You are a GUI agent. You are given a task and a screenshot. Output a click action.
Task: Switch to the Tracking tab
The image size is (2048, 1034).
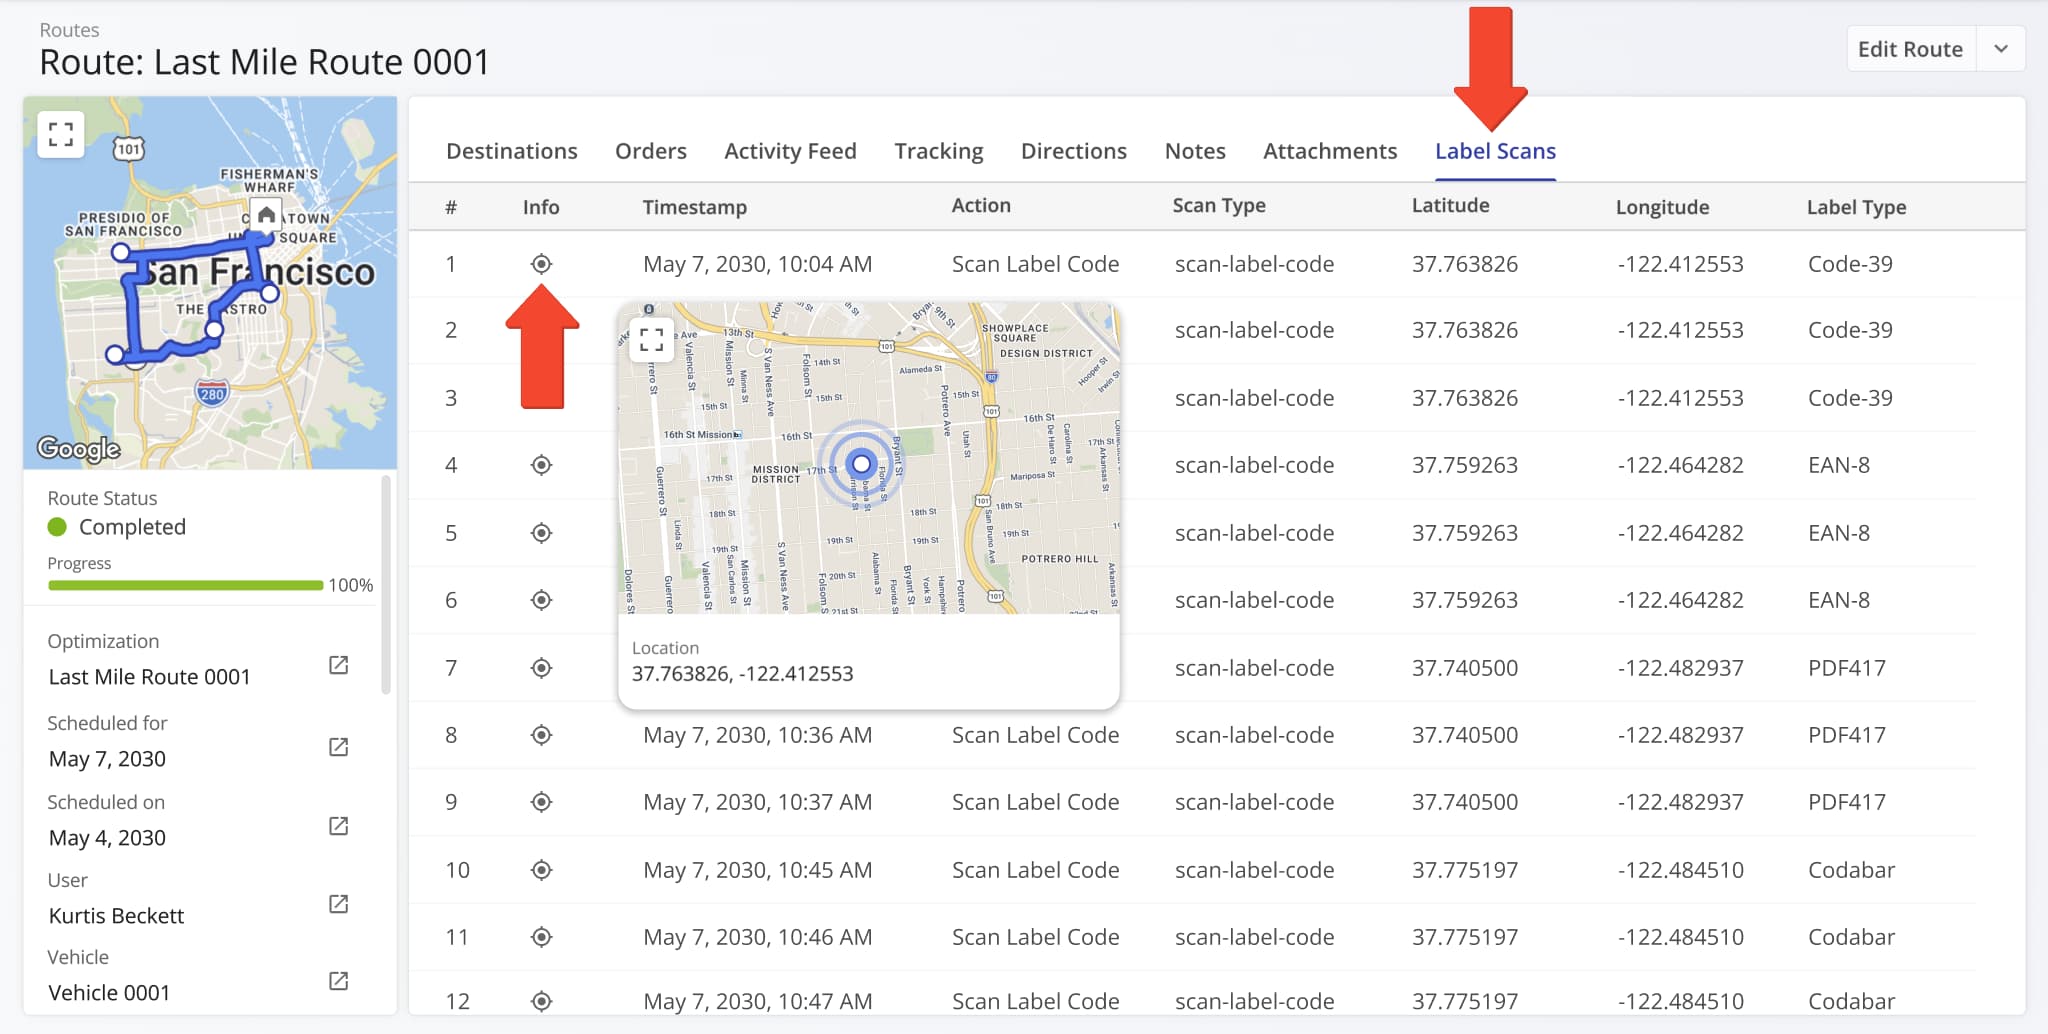938,151
